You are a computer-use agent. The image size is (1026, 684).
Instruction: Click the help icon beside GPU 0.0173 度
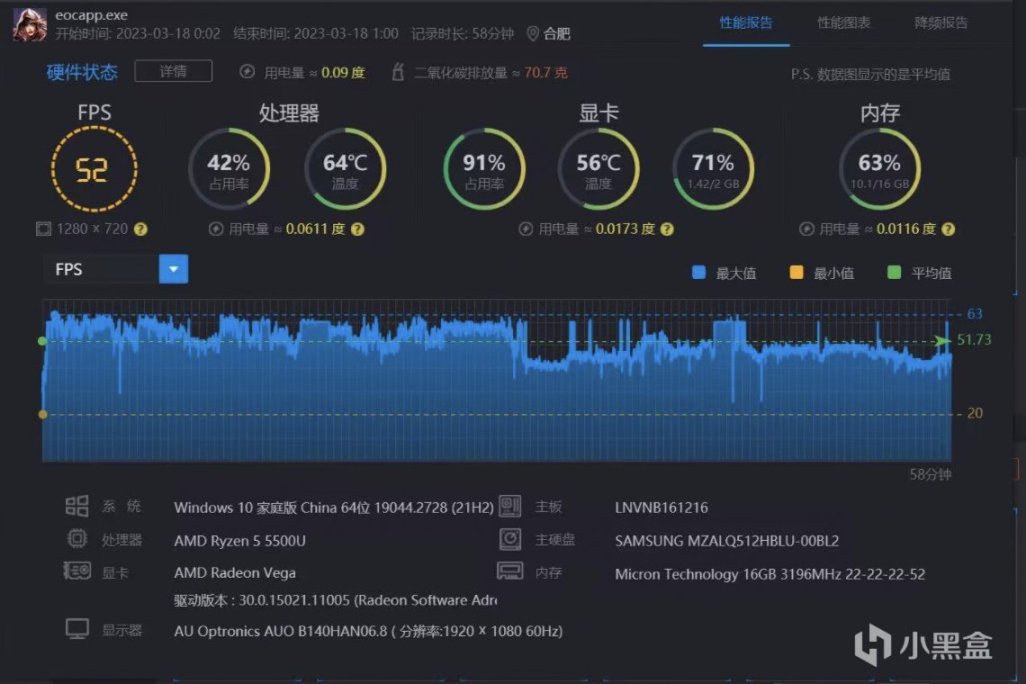pyautogui.click(x=667, y=229)
